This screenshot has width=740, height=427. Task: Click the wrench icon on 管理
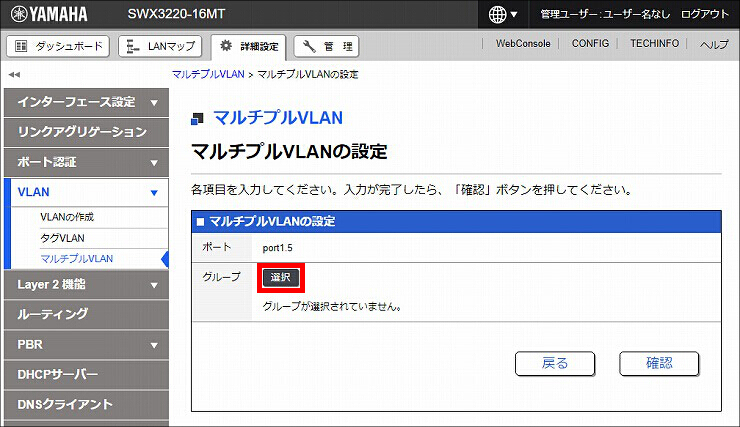tap(309, 46)
